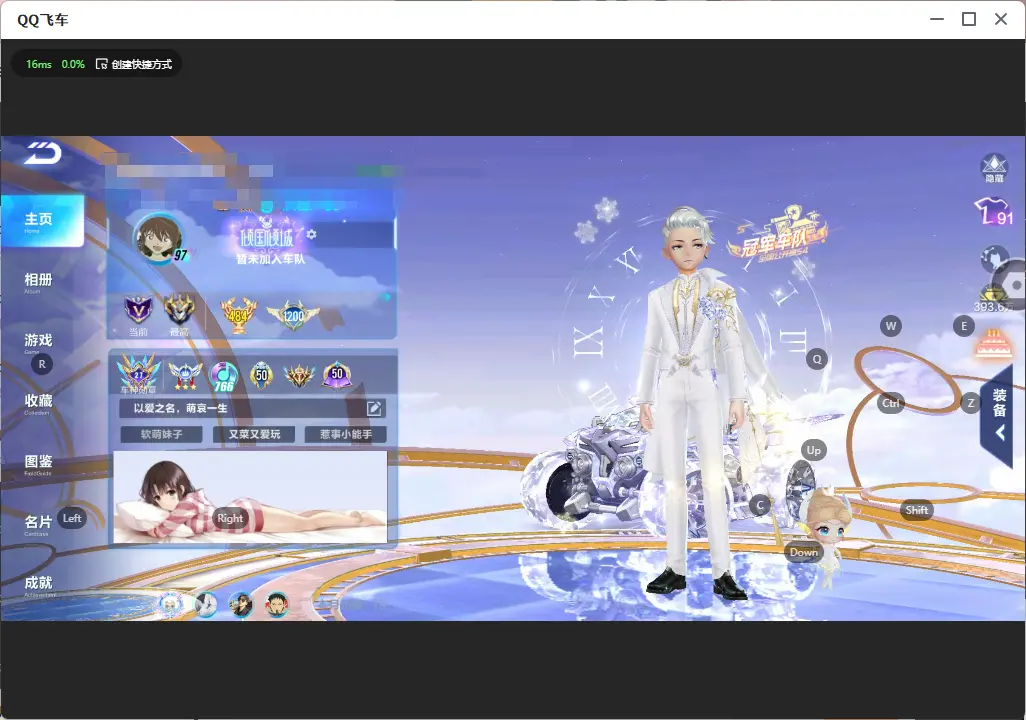Open the 成就 Achievement tab
1026x720 pixels.
tap(38, 585)
